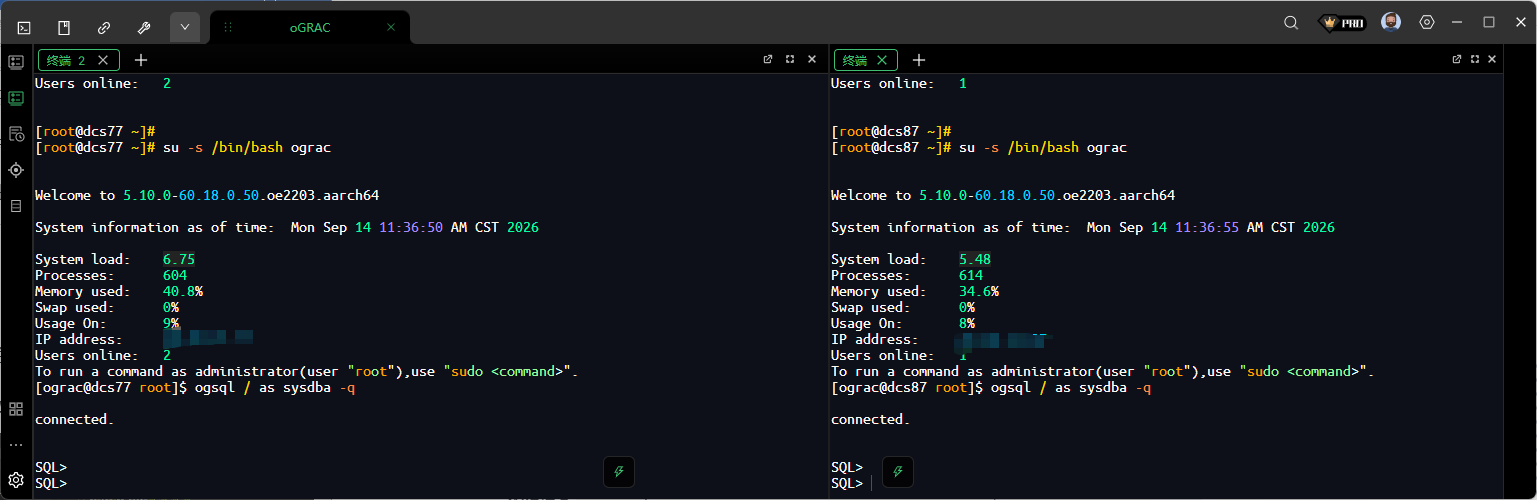The width and height of the screenshot is (1537, 500).
Task: Click the last SQL> prompt in left terminal
Action: click(51, 484)
